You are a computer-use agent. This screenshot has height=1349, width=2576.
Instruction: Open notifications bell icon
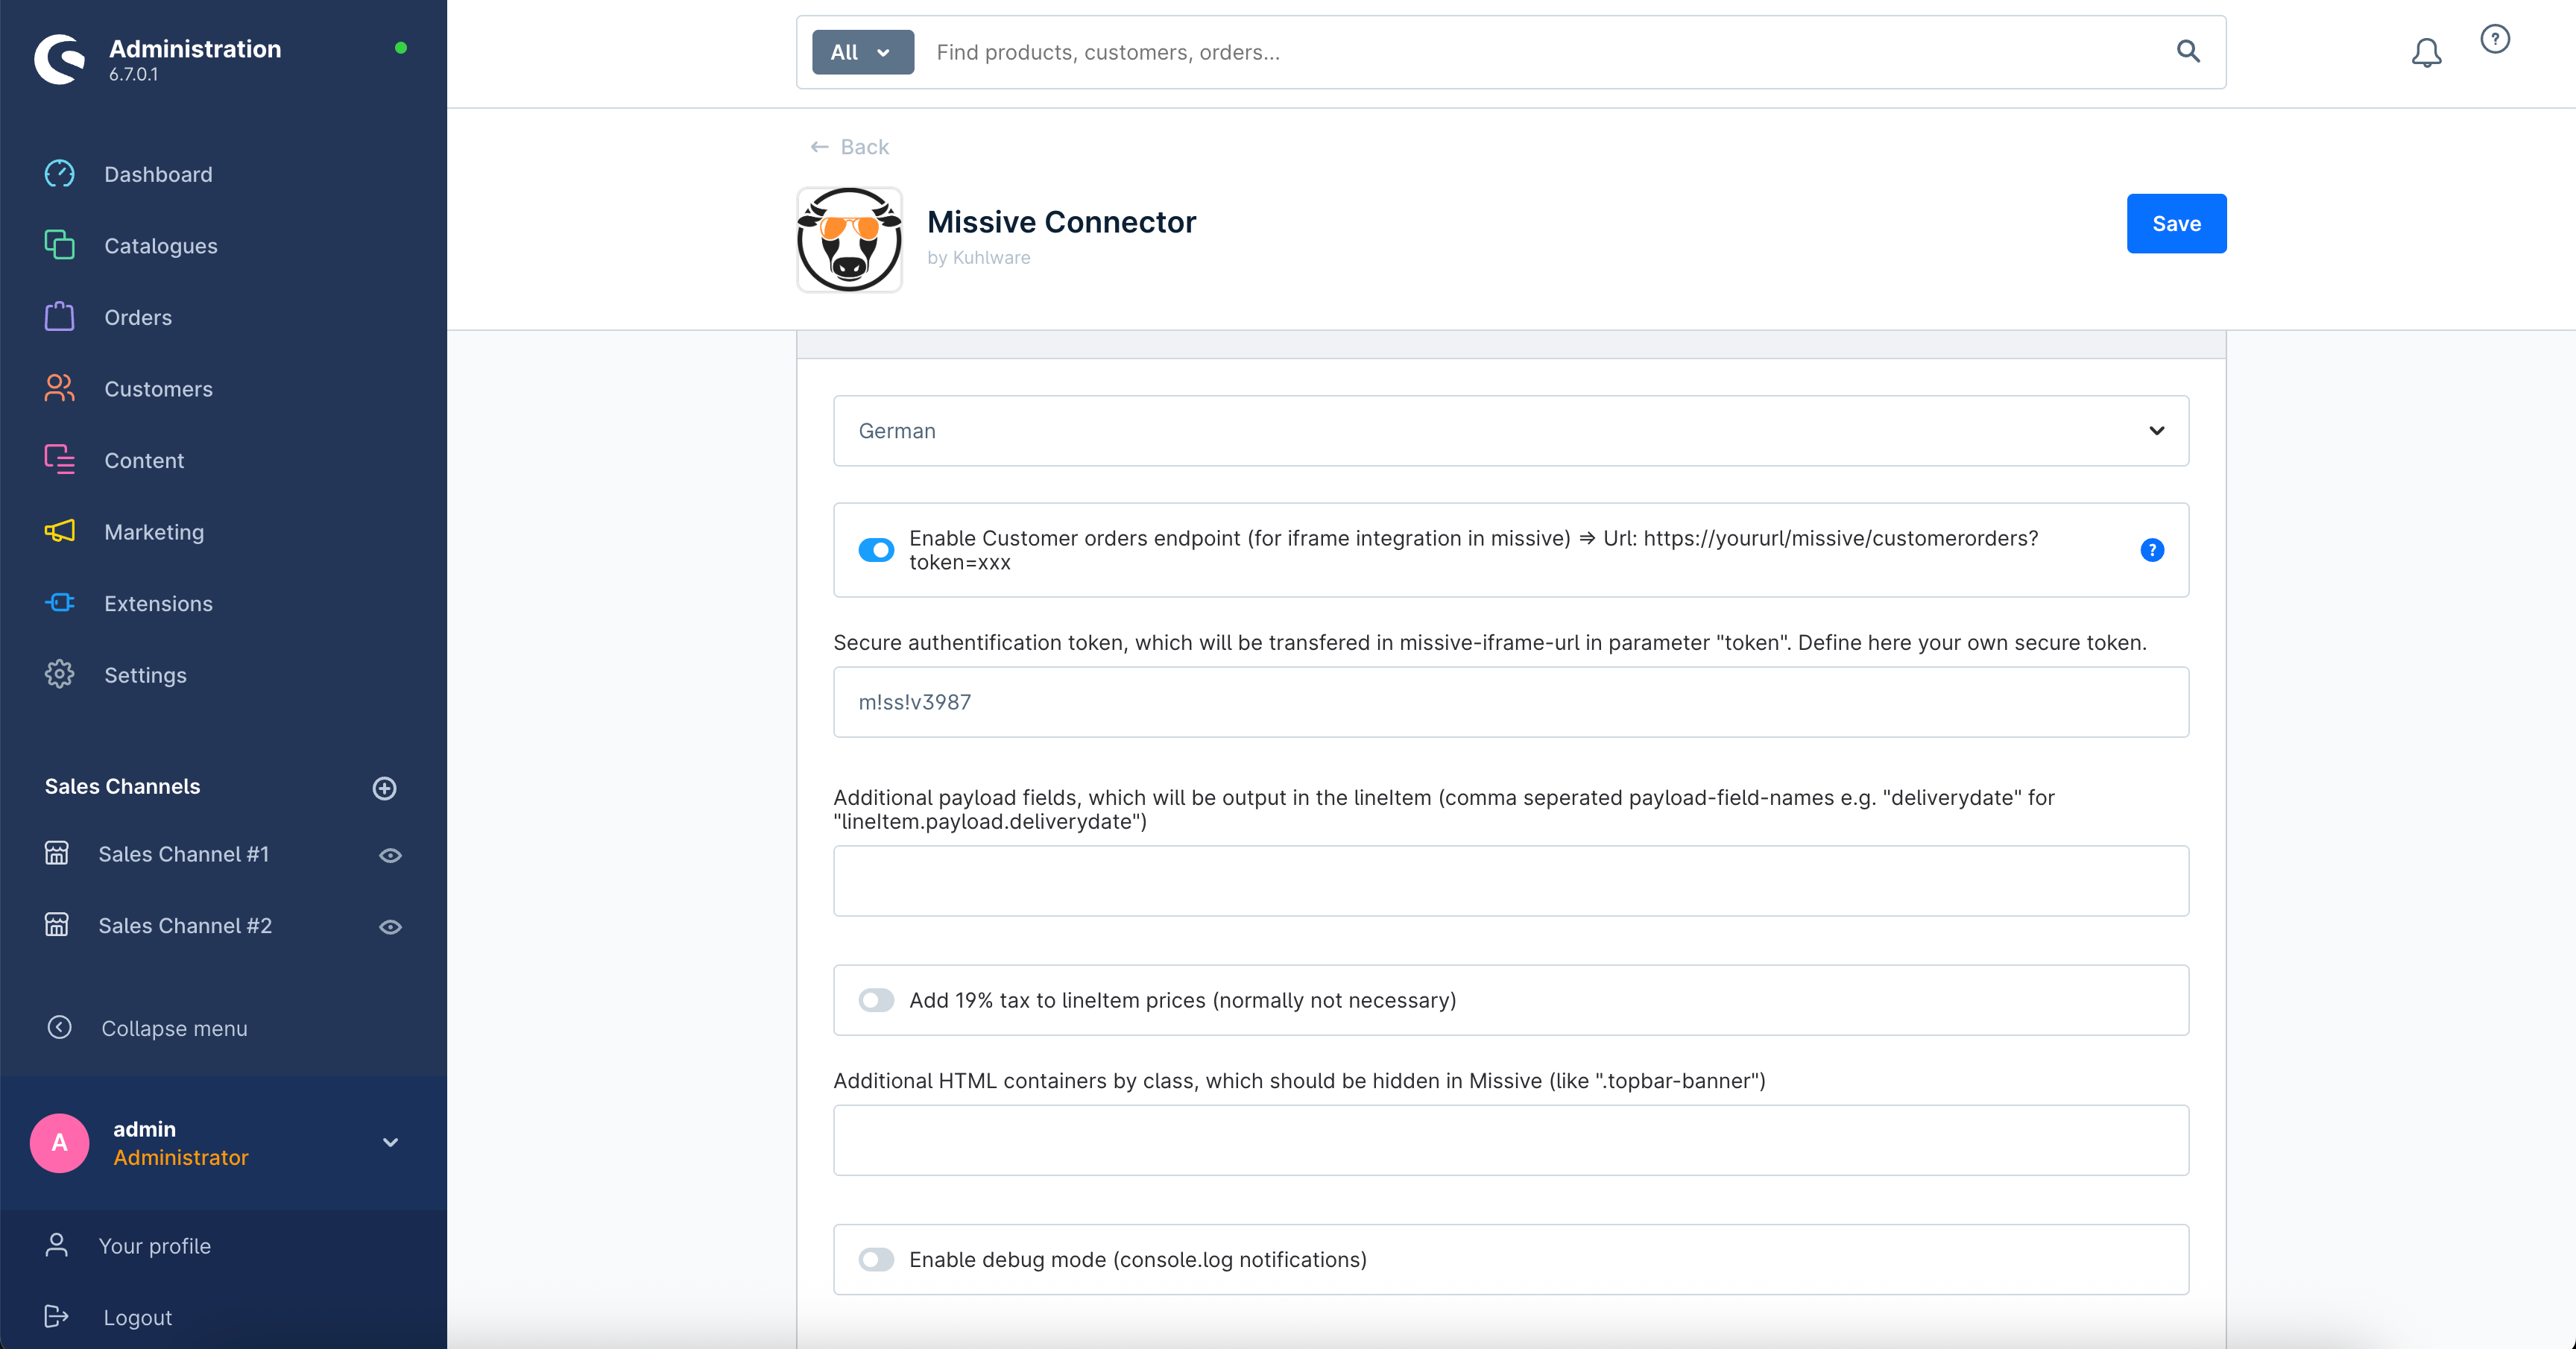[x=2426, y=52]
